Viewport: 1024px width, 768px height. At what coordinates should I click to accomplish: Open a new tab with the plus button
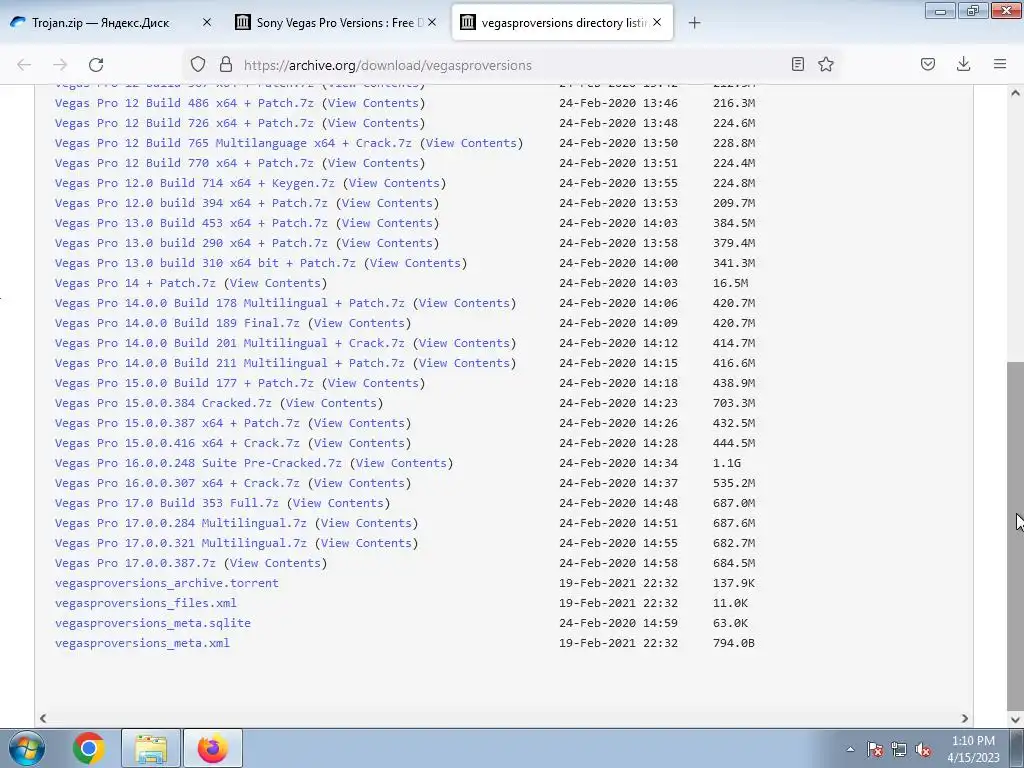(694, 23)
